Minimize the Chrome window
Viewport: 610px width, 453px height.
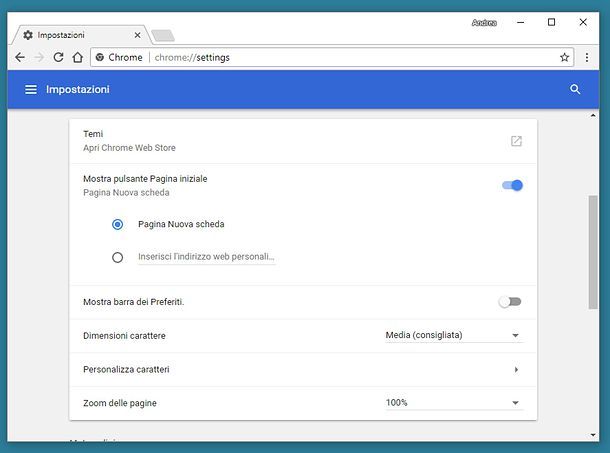pyautogui.click(x=521, y=23)
